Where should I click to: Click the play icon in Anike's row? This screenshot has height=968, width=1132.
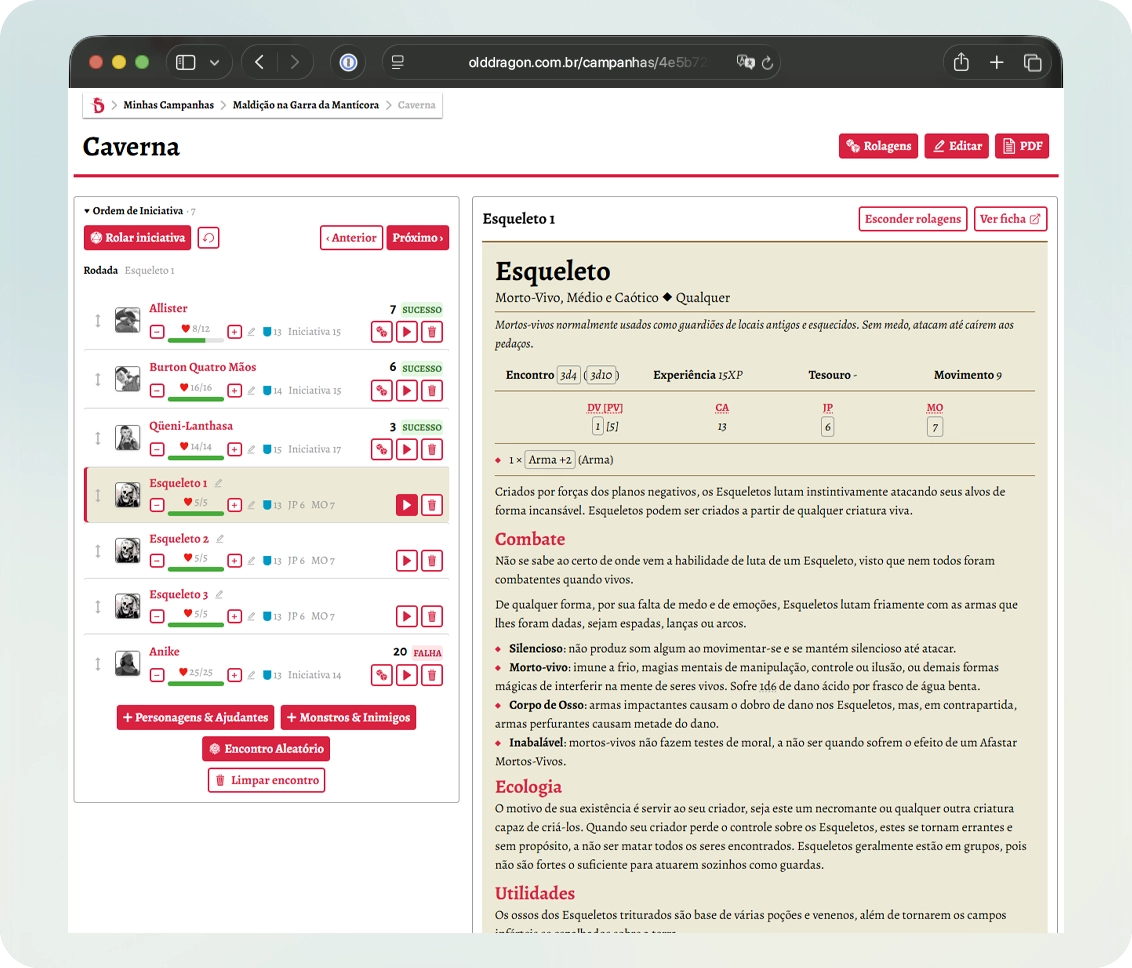pyautogui.click(x=407, y=676)
